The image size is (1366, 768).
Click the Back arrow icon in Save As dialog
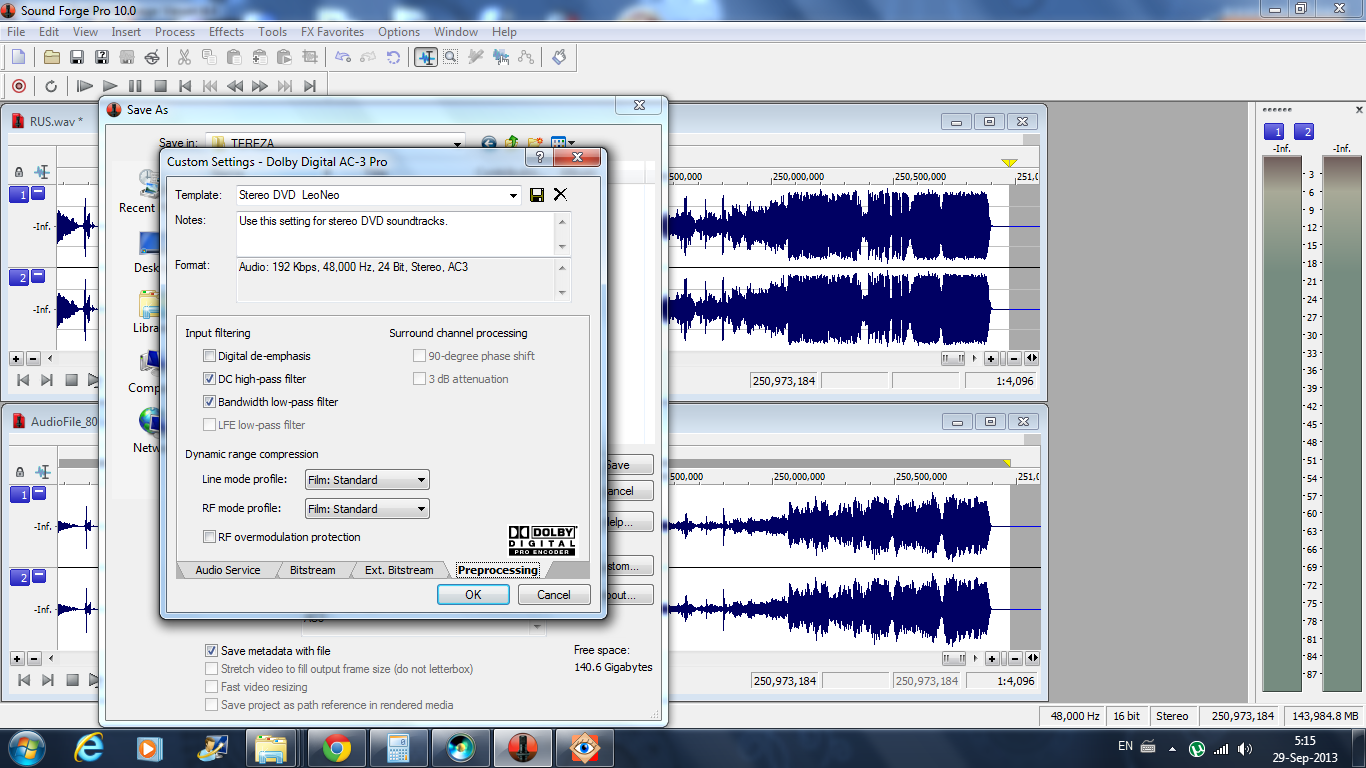[489, 143]
